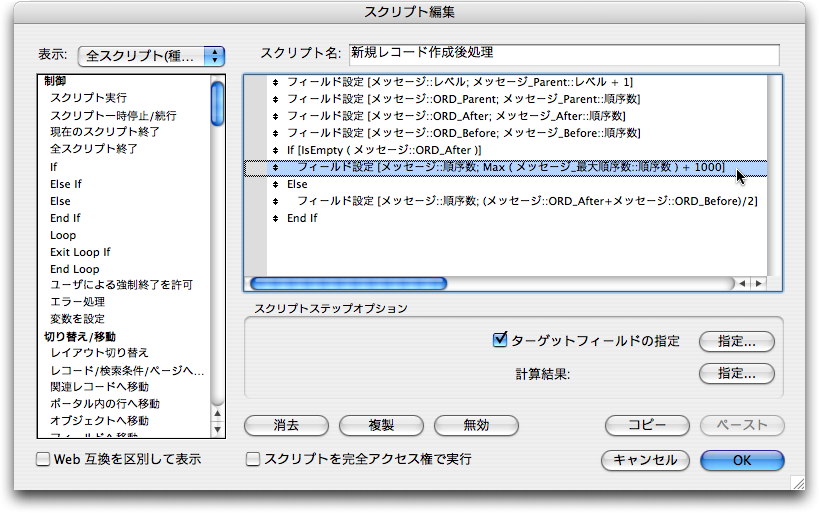Click the handle icon of the レベル field step

275,82
